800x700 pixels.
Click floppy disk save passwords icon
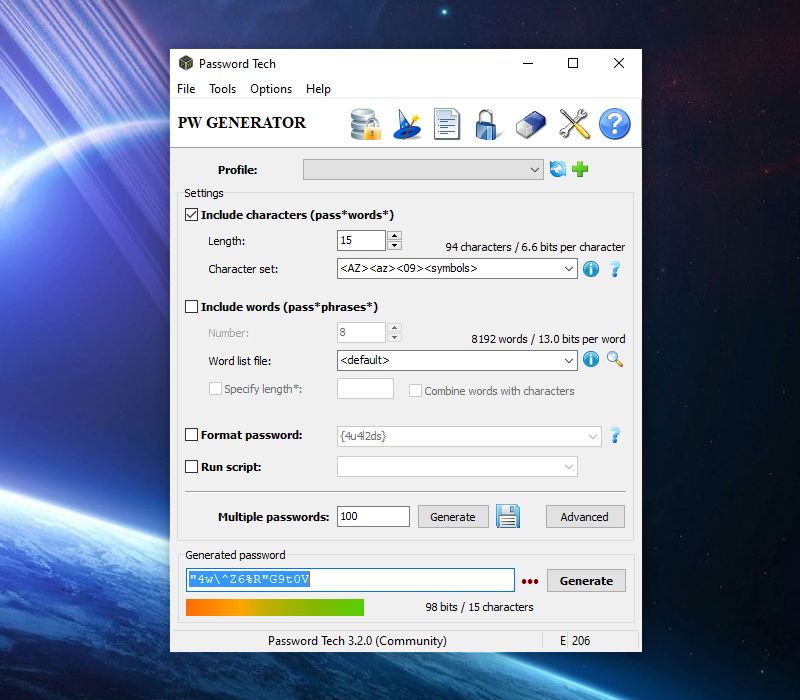coord(508,516)
